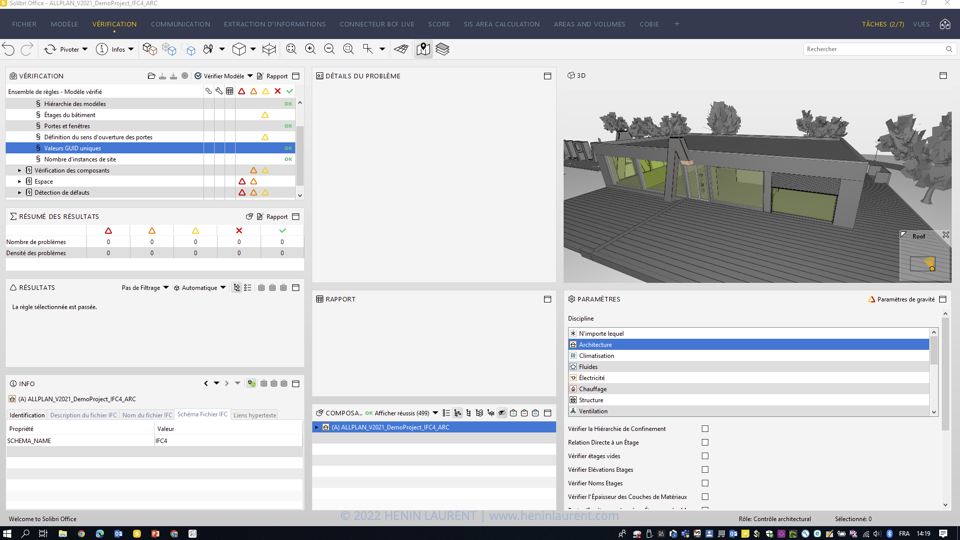Switch to the Identification tab in Info
Screen dimensions: 960x540
[27, 415]
